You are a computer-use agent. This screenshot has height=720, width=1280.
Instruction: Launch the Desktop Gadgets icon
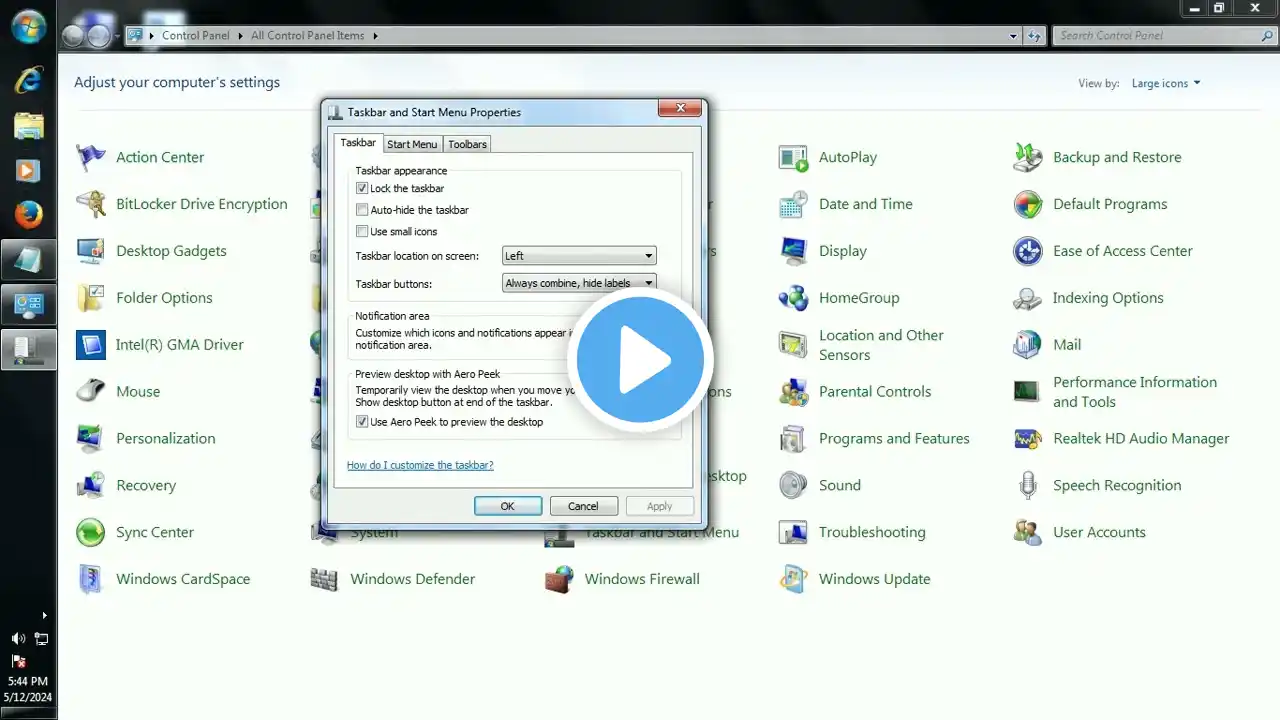click(91, 251)
